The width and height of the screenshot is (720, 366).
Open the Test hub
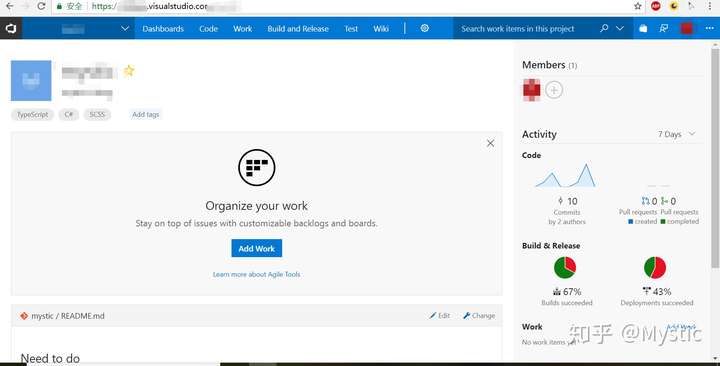351,28
